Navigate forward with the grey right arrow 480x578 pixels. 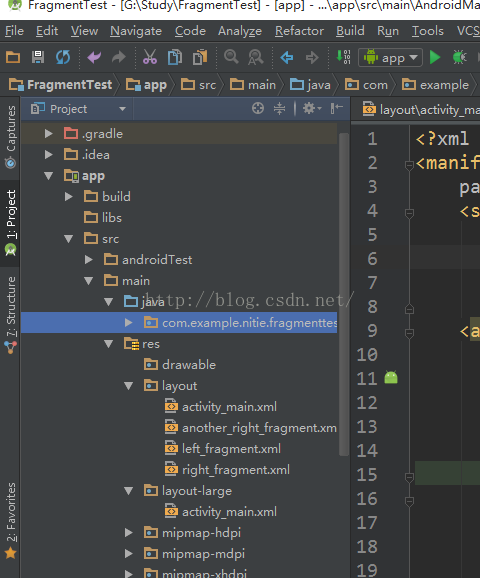tap(312, 58)
